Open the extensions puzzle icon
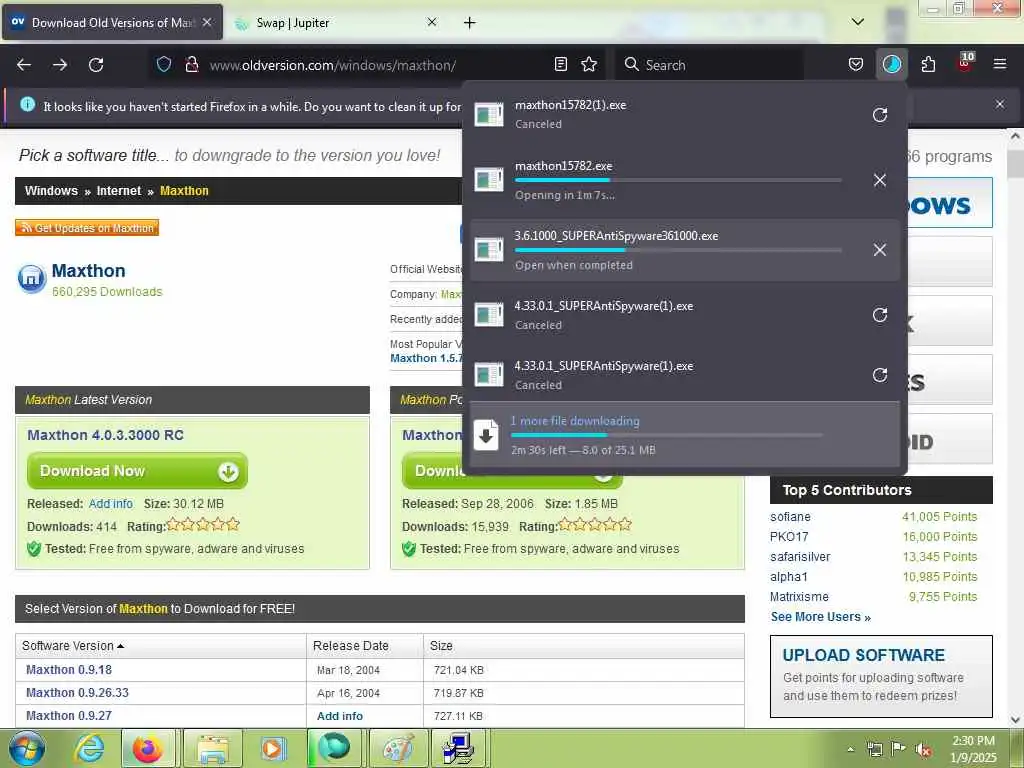The image size is (1024, 768). [x=928, y=64]
